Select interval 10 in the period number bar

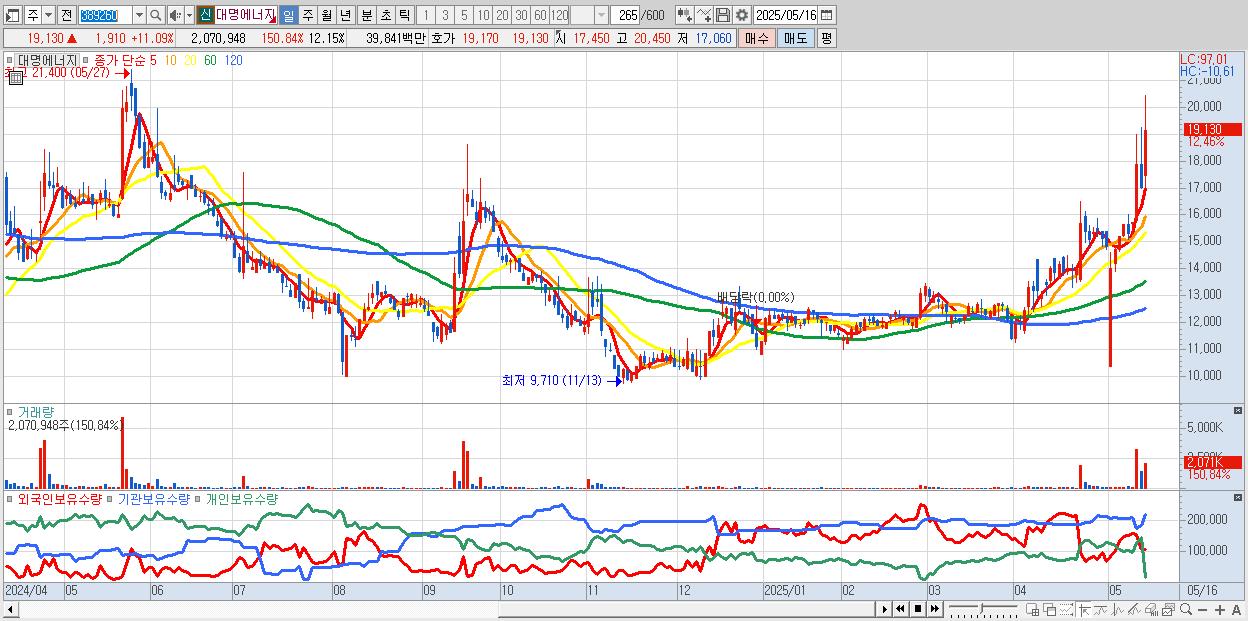click(483, 15)
